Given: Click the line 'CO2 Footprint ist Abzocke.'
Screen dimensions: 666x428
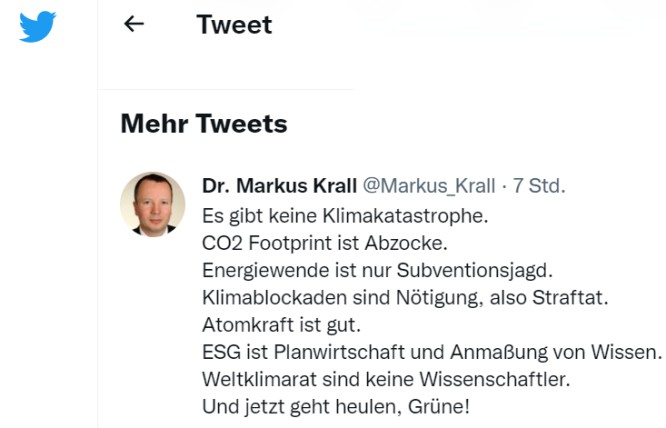Looking at the screenshot, I should [309, 241].
